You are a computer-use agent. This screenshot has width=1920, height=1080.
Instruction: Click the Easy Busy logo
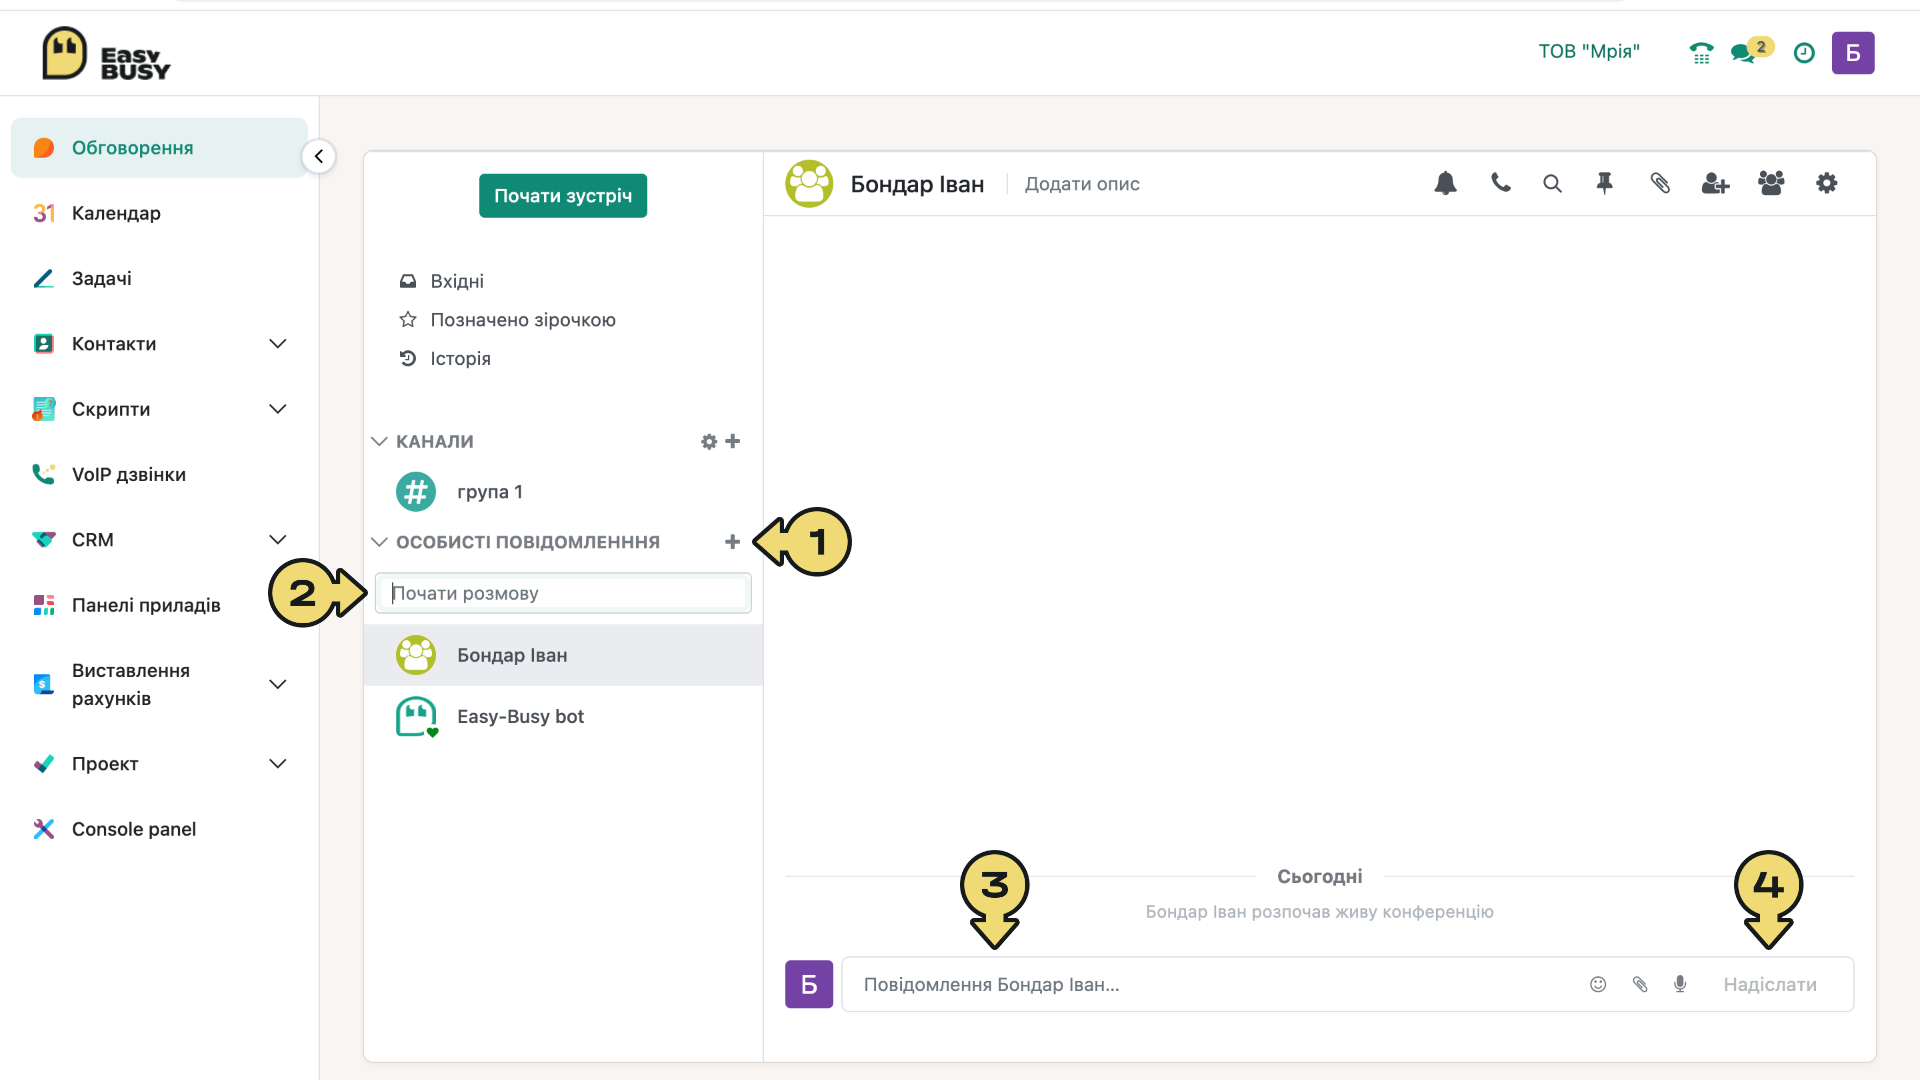coord(106,53)
